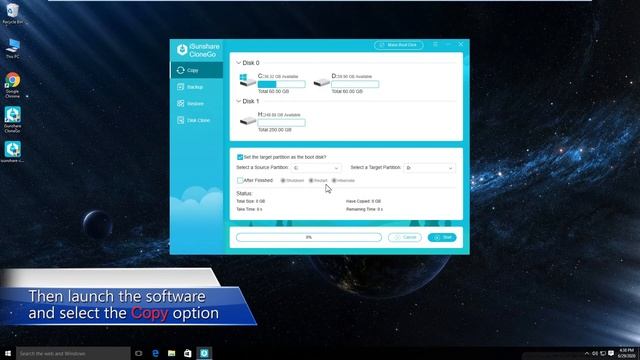The height and width of the screenshot is (360, 640).
Task: Open Google Chrome desktop icon
Action: 13,85
